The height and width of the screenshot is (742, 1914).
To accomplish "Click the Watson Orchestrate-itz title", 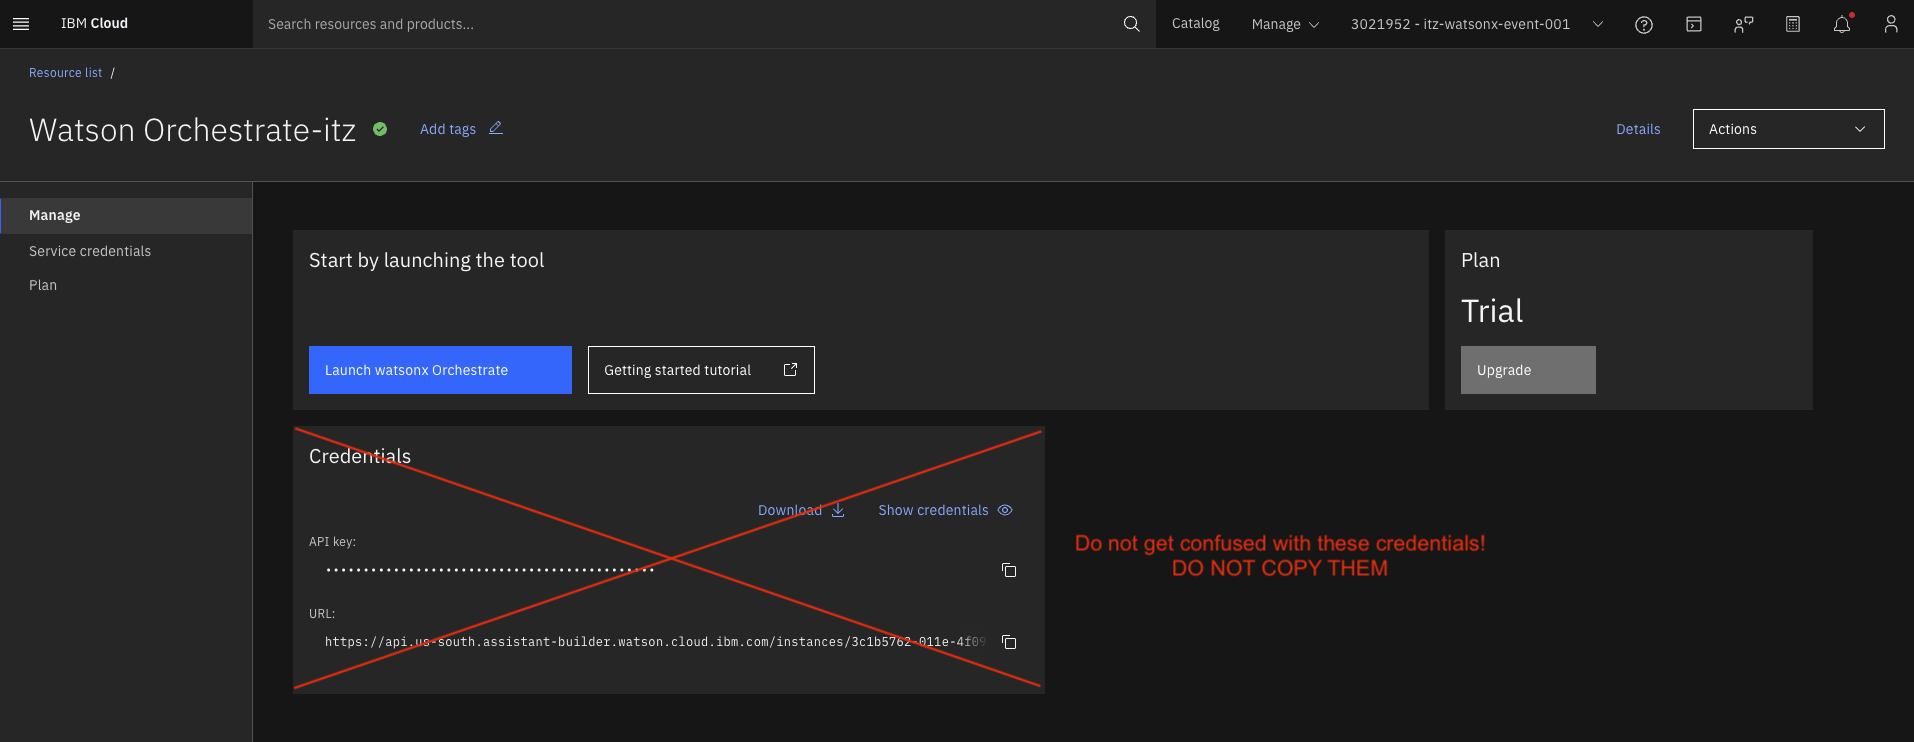I will [193, 130].
